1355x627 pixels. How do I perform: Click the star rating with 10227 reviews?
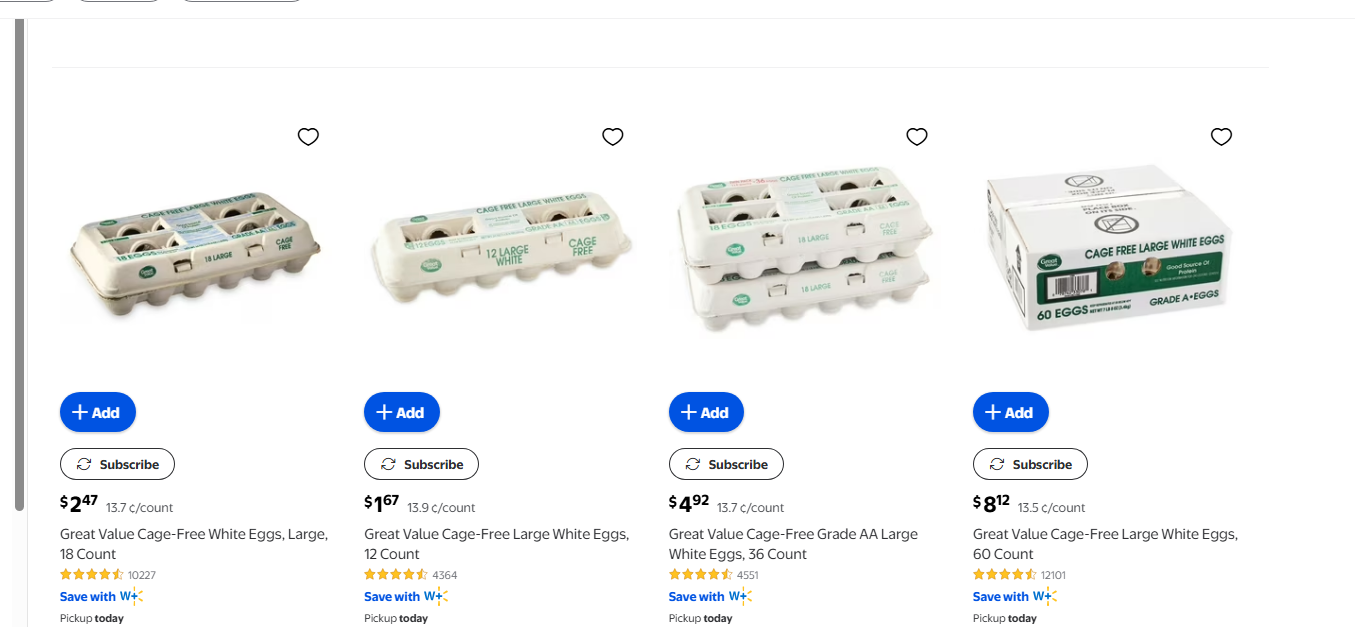(92, 575)
